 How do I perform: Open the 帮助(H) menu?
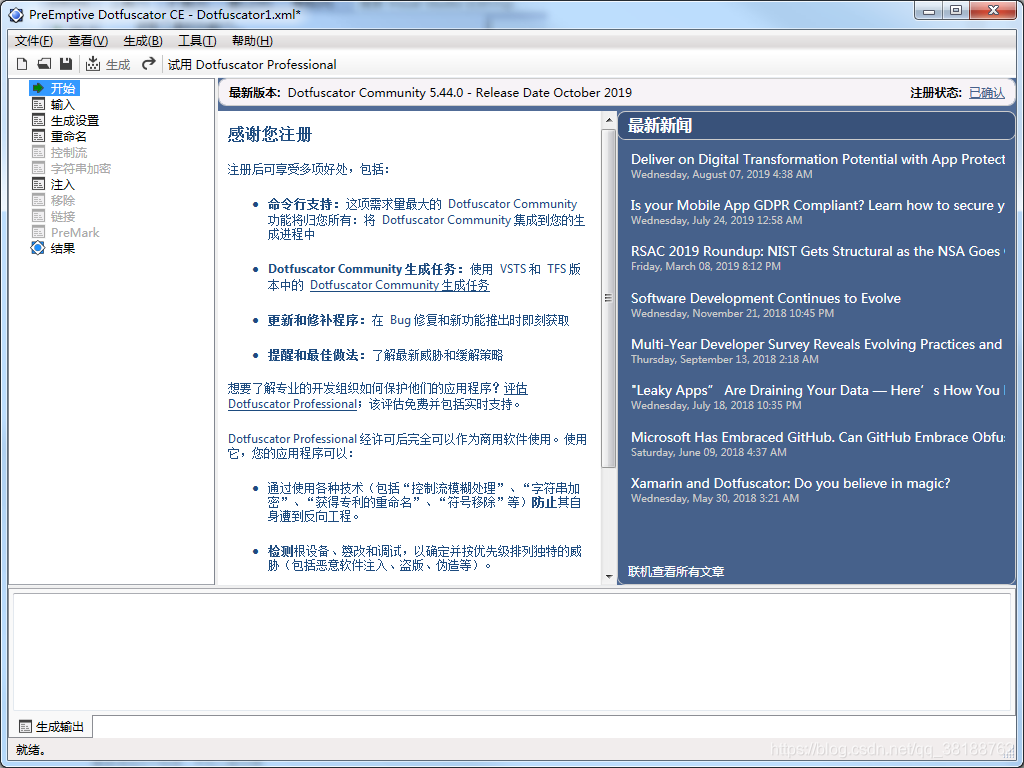(252, 40)
